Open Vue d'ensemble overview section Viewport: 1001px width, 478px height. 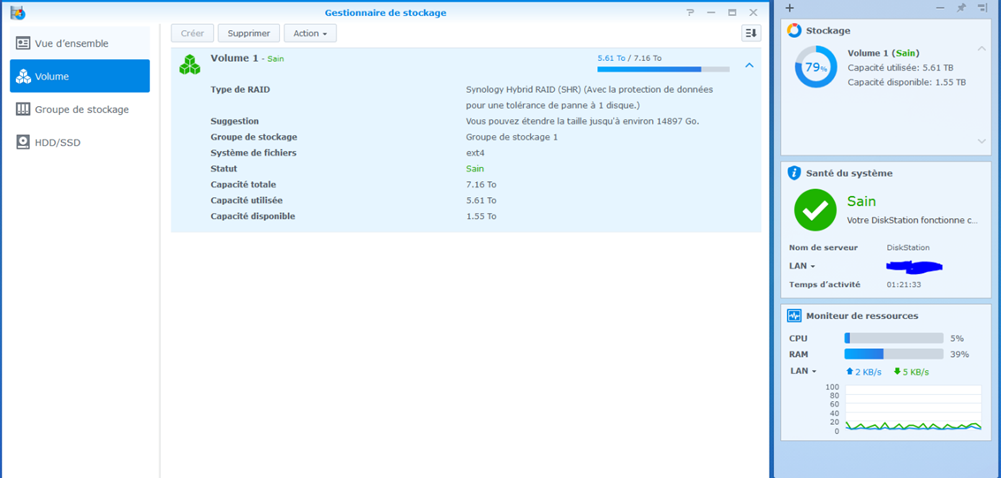pos(80,43)
